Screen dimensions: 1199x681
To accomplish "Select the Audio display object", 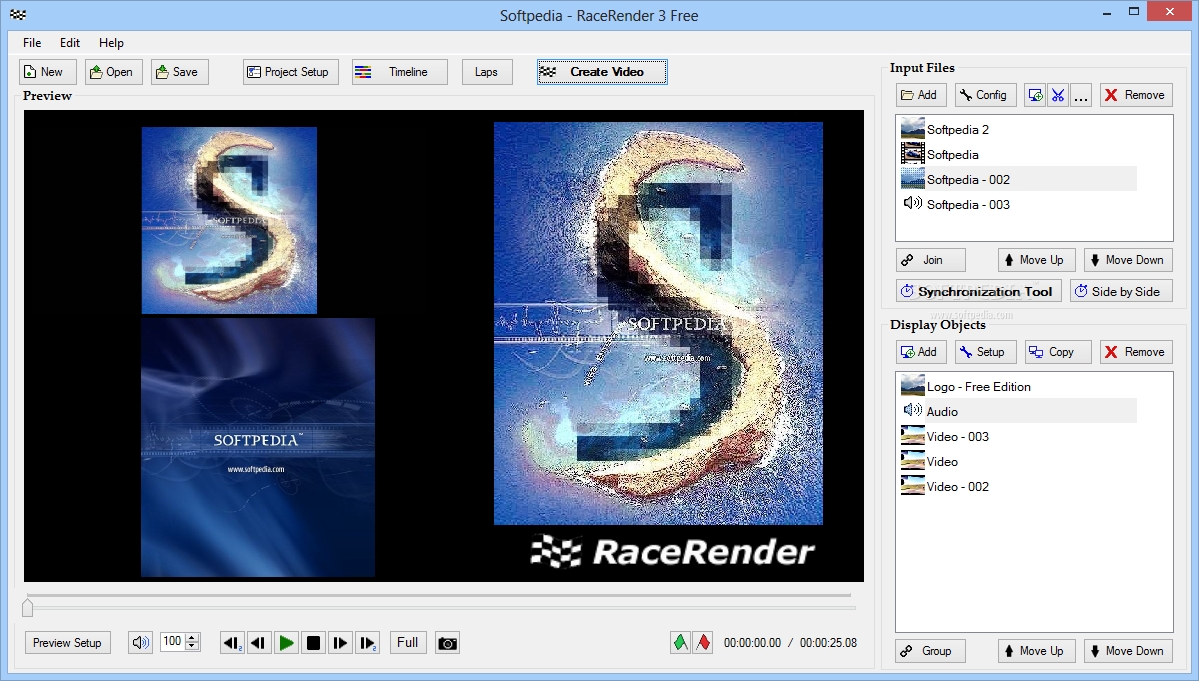I will (x=1019, y=411).
